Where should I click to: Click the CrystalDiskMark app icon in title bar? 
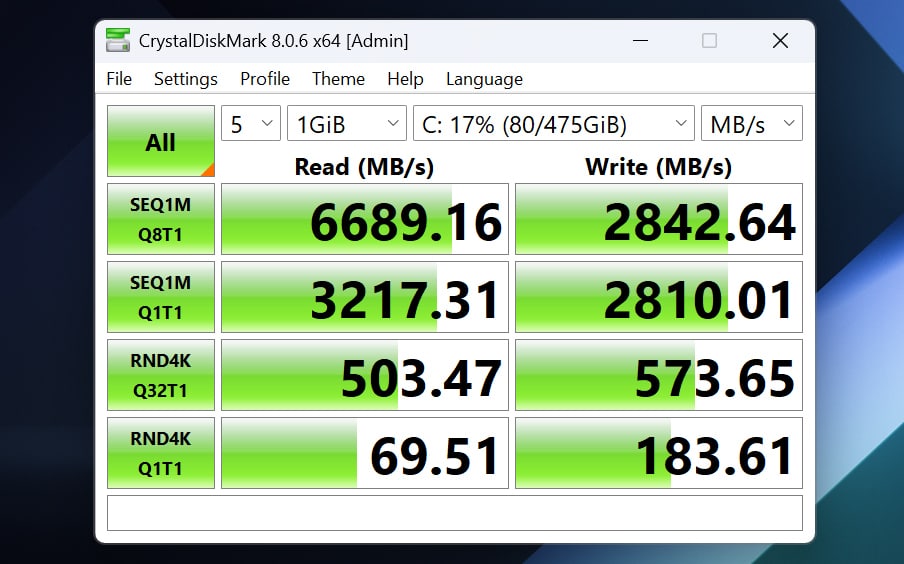118,40
